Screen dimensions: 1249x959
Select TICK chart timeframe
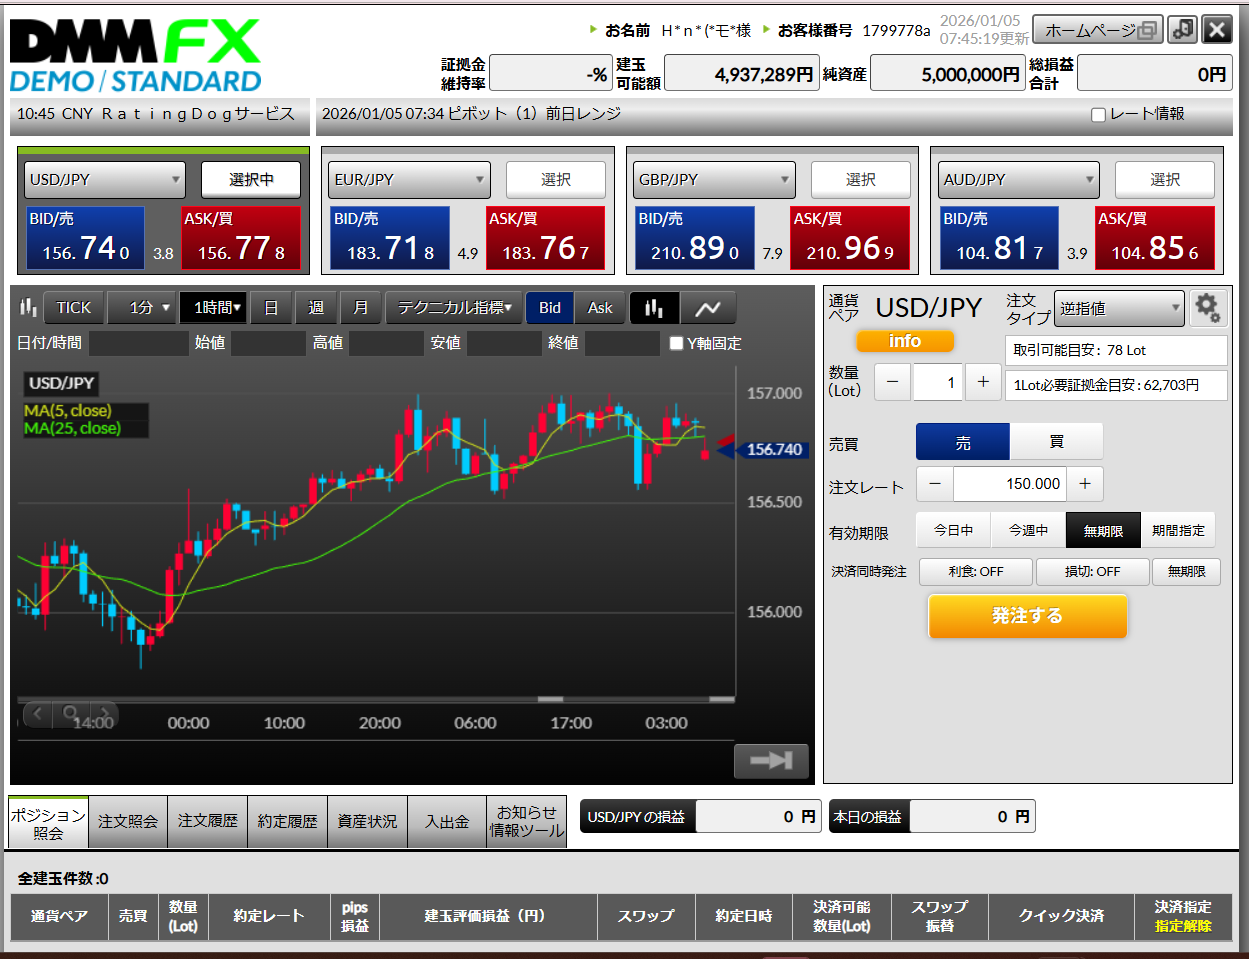click(x=73, y=308)
